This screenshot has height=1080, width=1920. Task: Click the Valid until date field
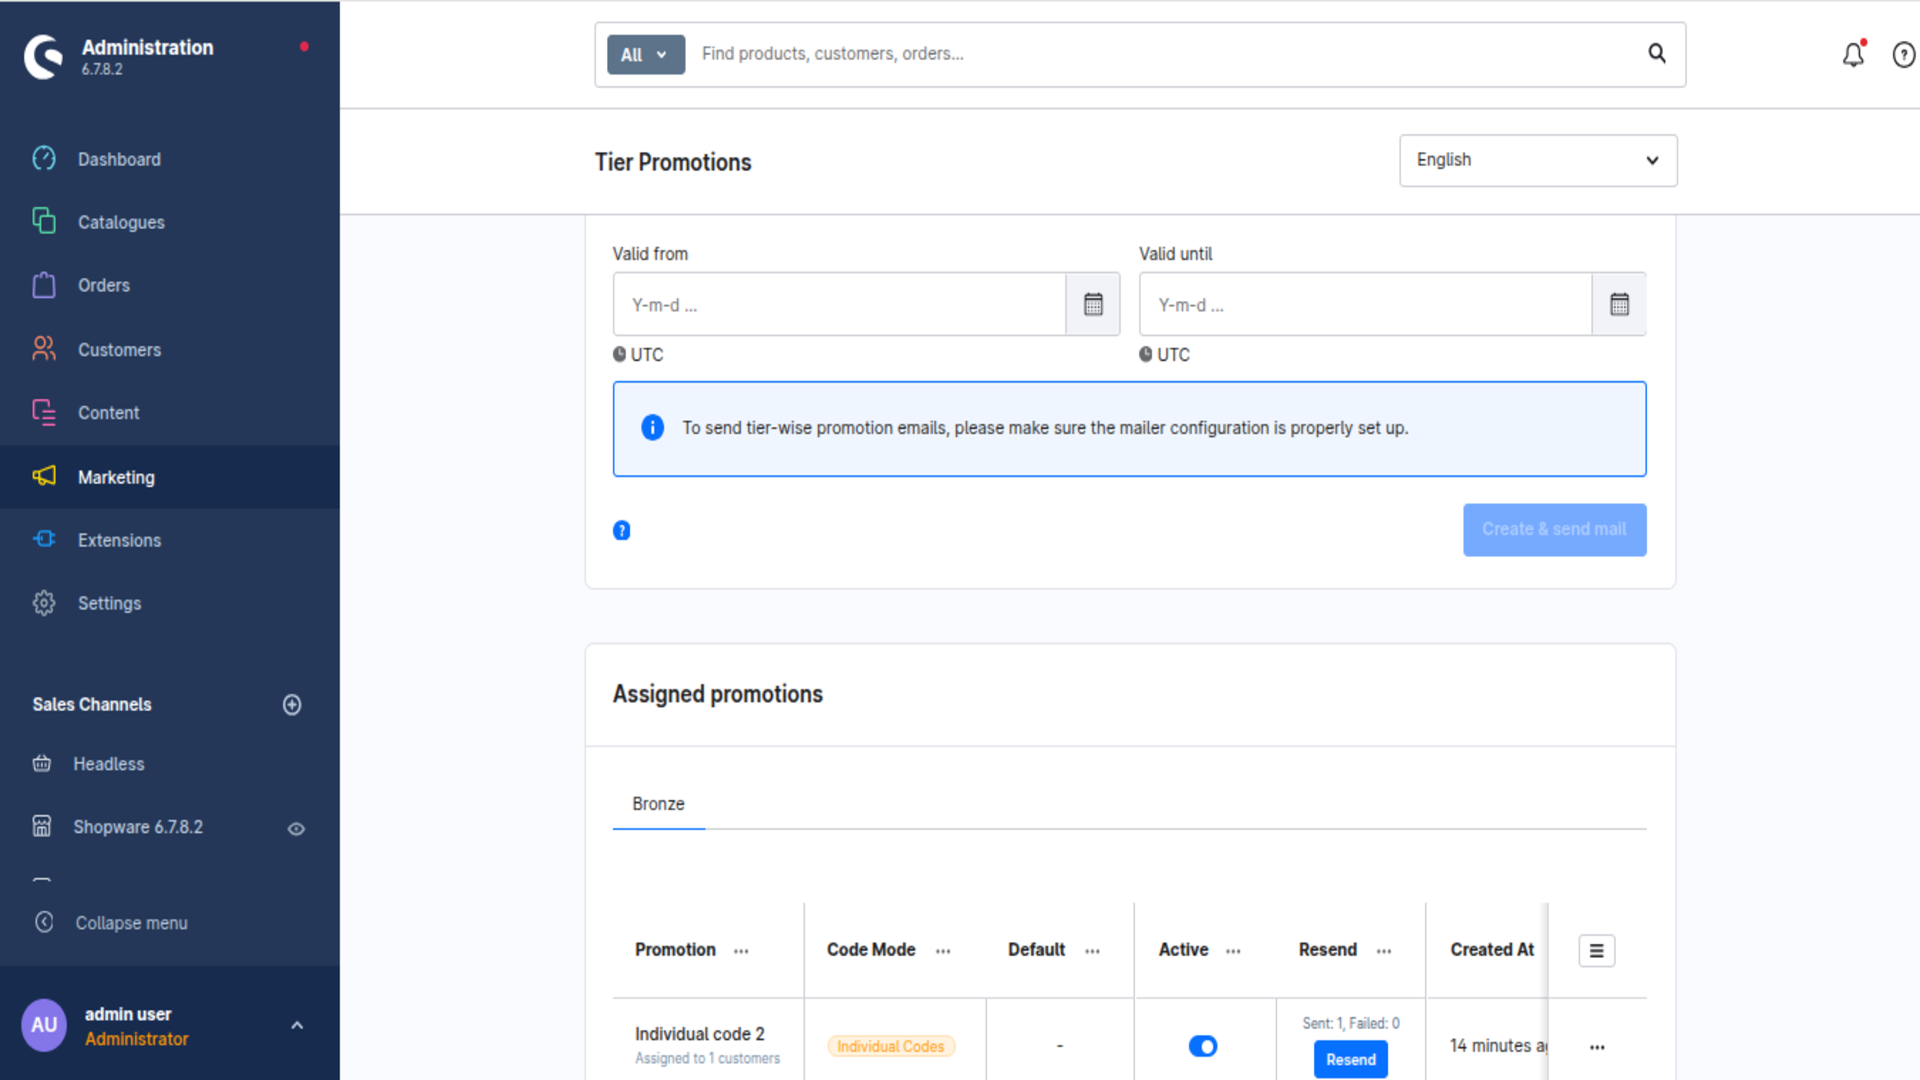[1366, 304]
